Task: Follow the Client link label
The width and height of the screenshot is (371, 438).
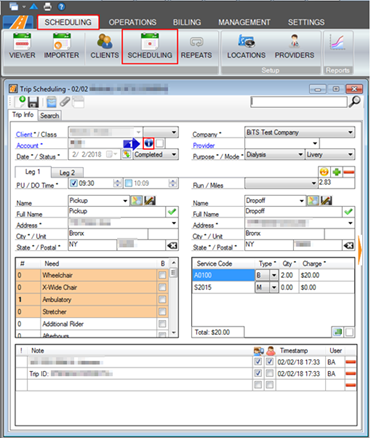Action: coord(24,134)
